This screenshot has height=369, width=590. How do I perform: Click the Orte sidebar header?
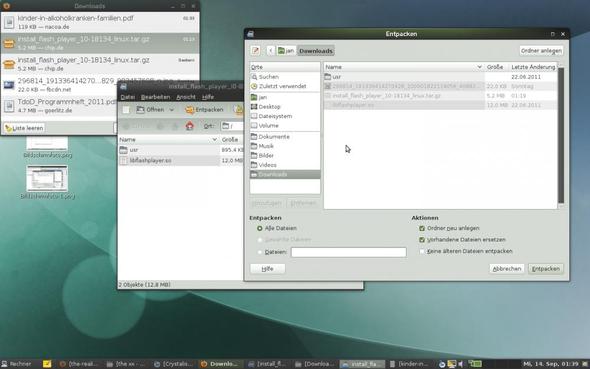(285, 67)
